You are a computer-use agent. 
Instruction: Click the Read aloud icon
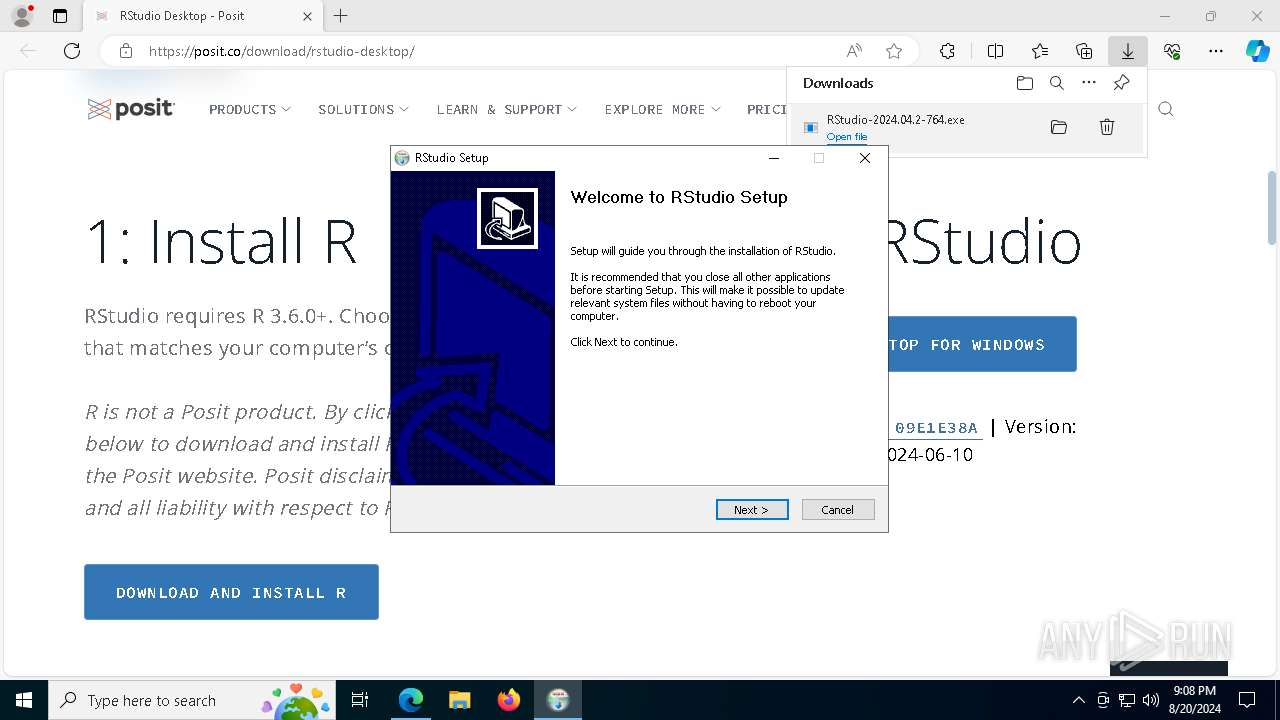[x=854, y=51]
